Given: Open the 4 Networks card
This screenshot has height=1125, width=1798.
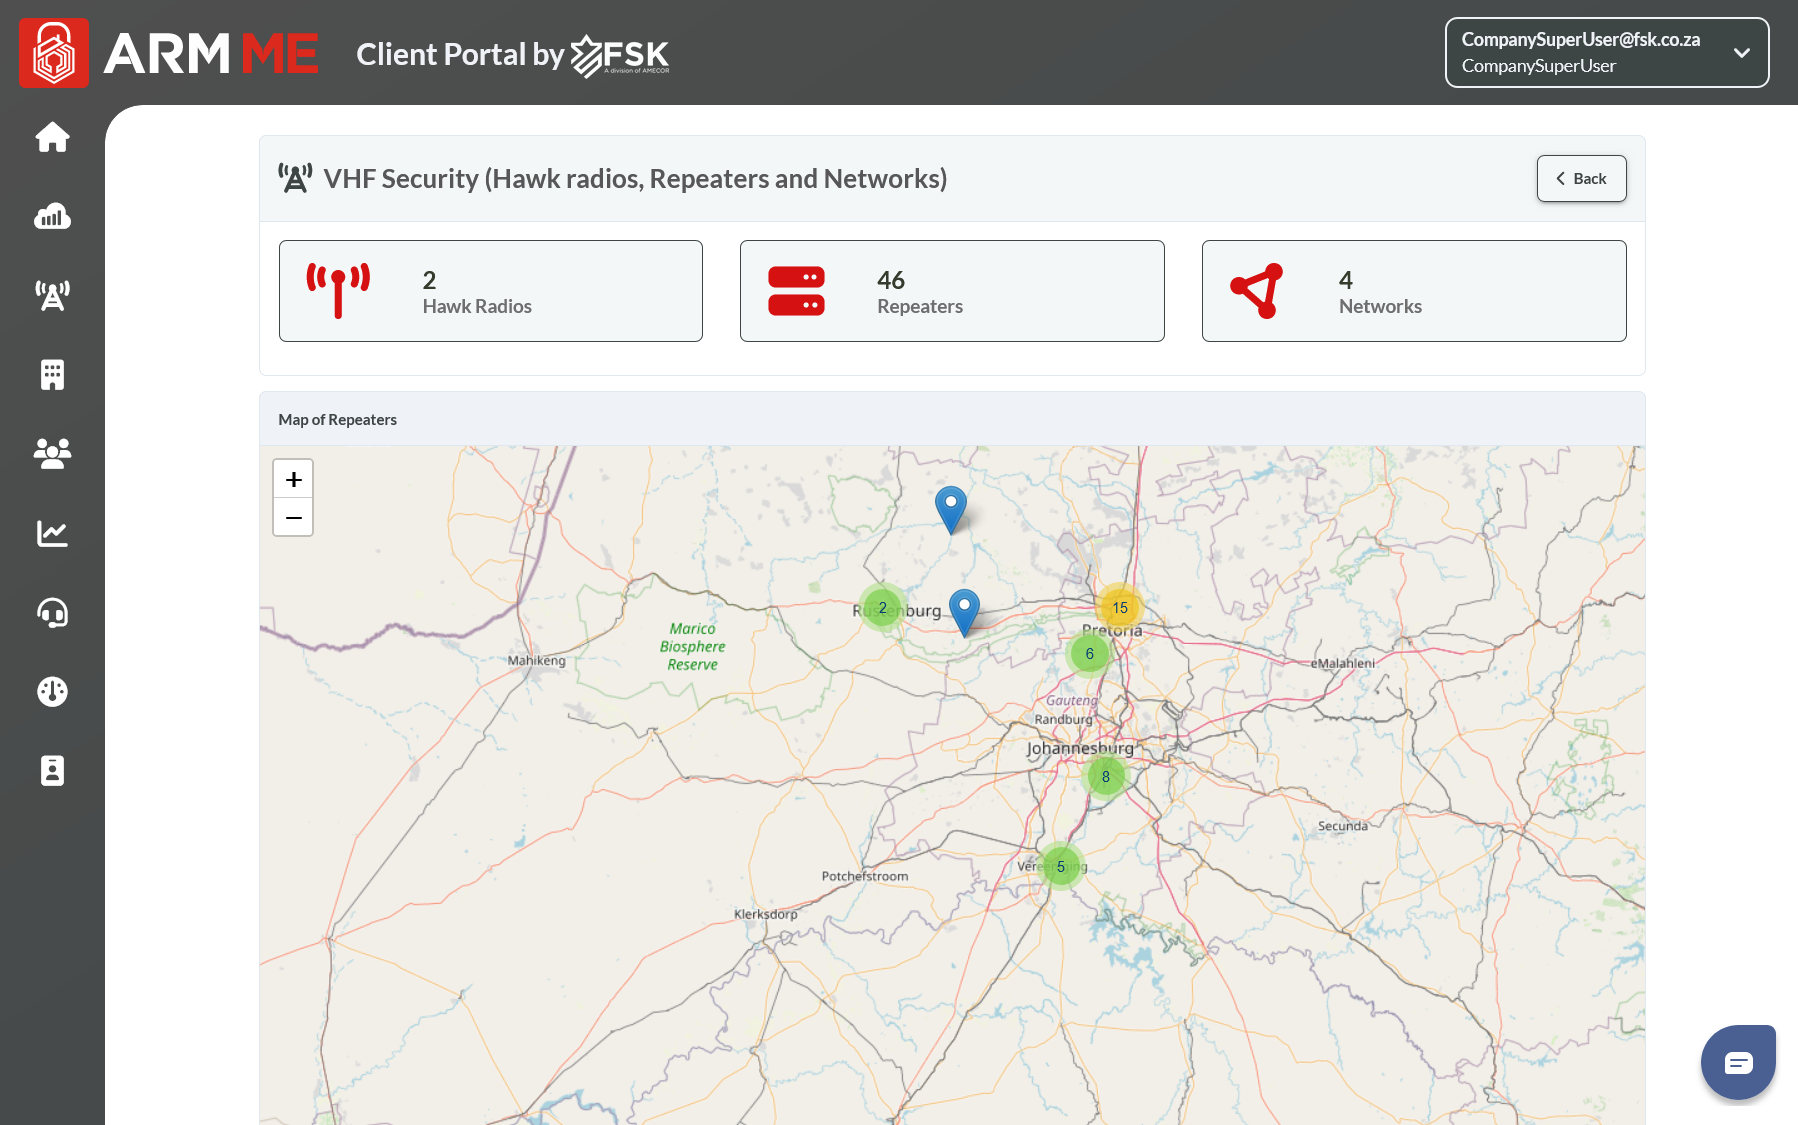Looking at the screenshot, I should coord(1413,291).
